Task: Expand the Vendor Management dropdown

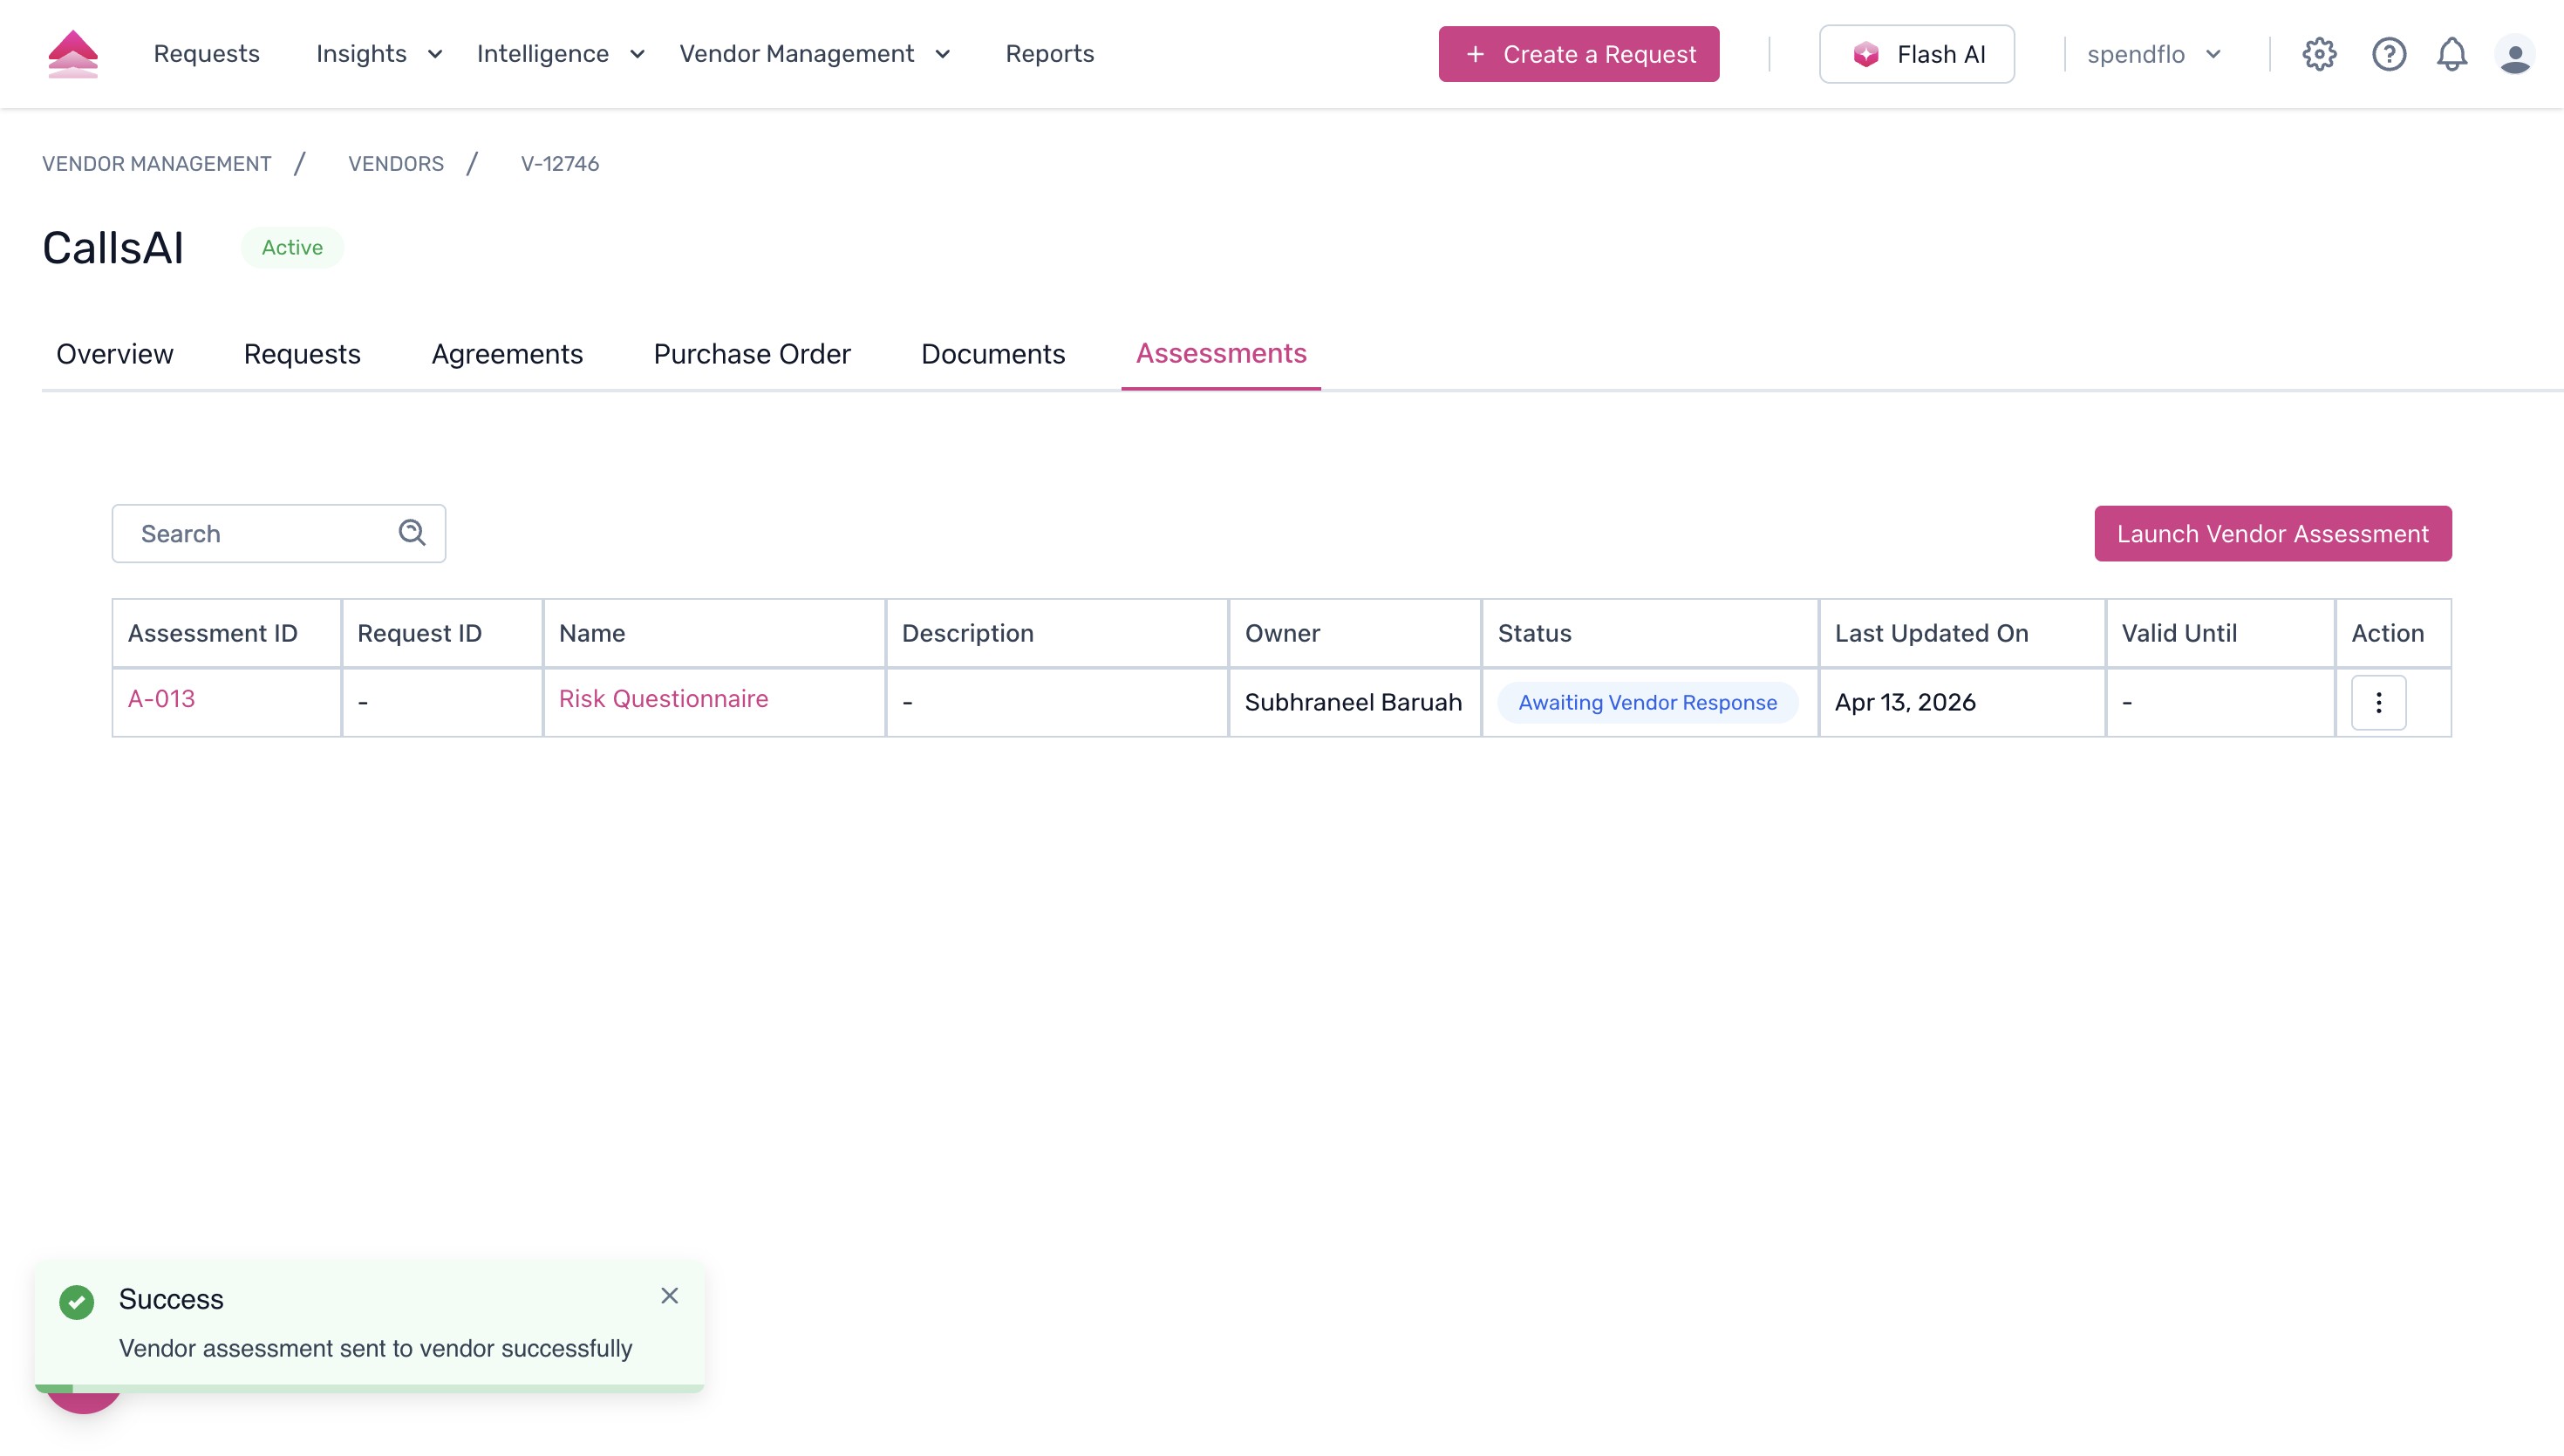Action: [941, 55]
